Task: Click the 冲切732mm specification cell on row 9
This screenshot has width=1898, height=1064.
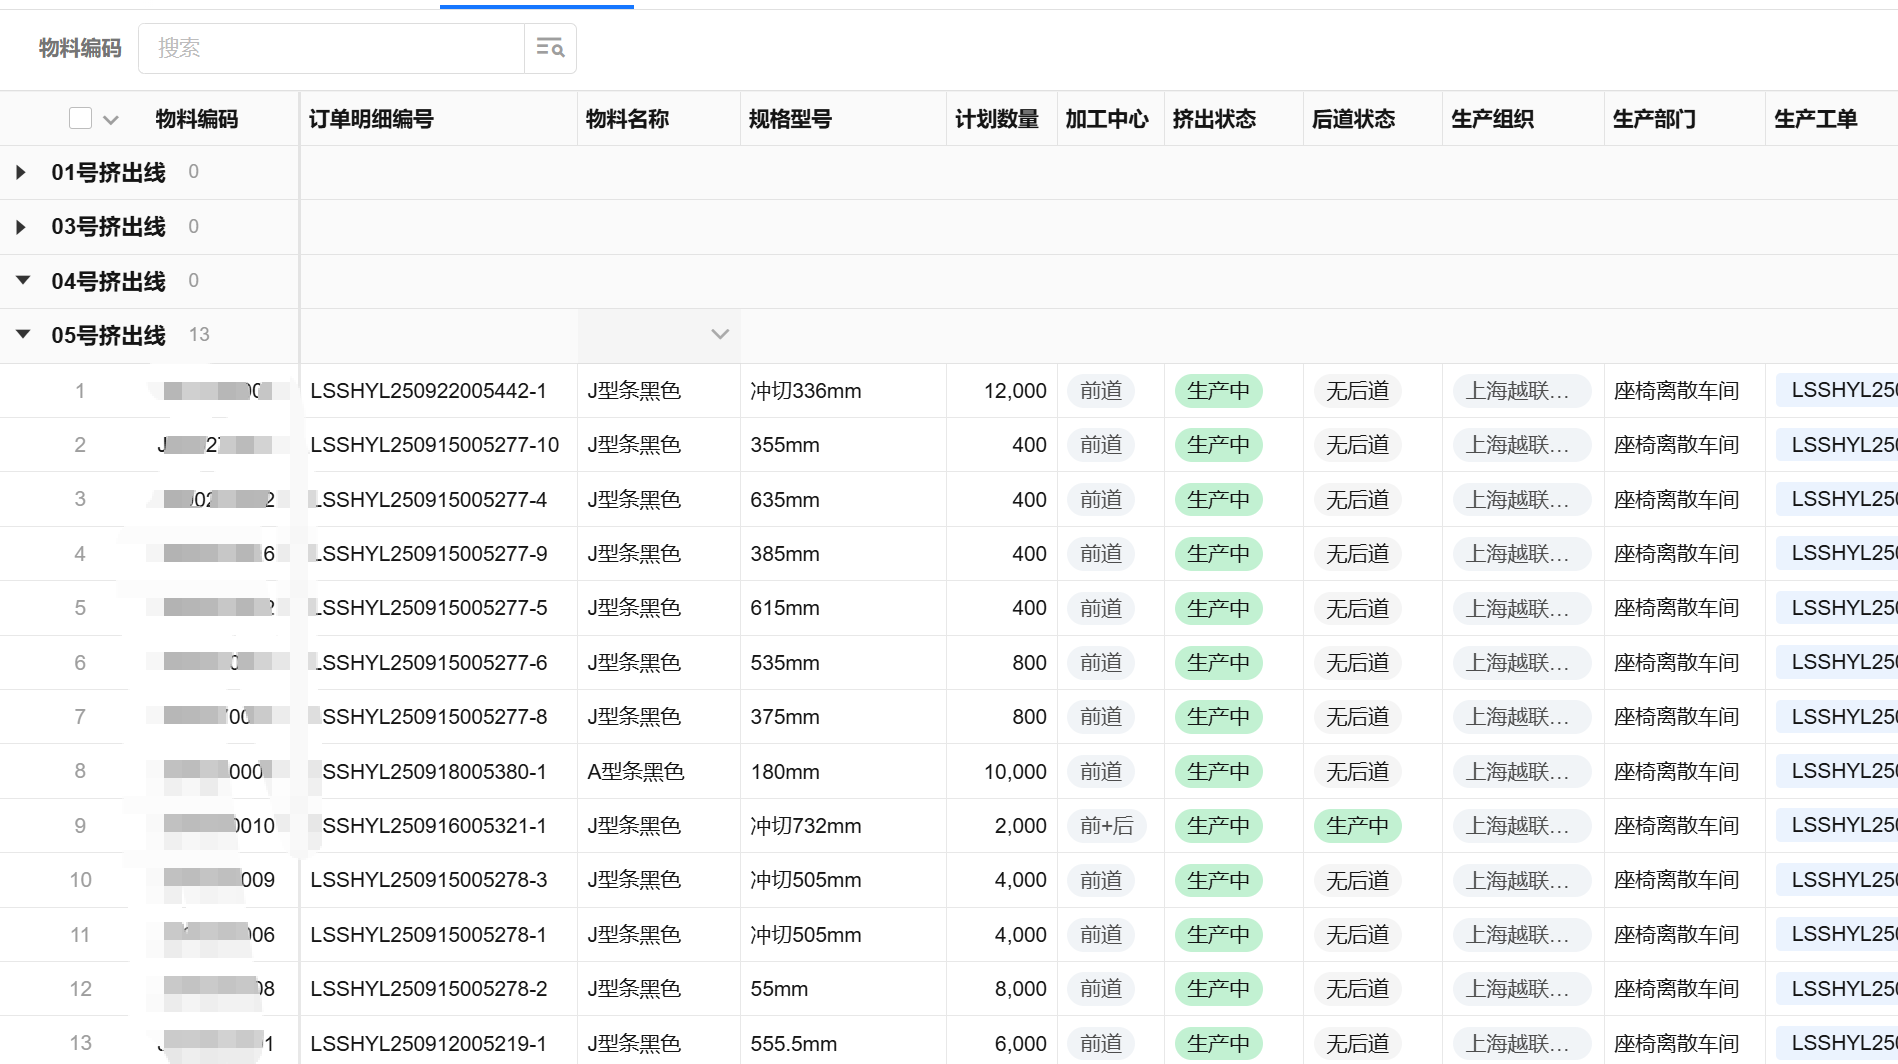Action: click(x=806, y=825)
